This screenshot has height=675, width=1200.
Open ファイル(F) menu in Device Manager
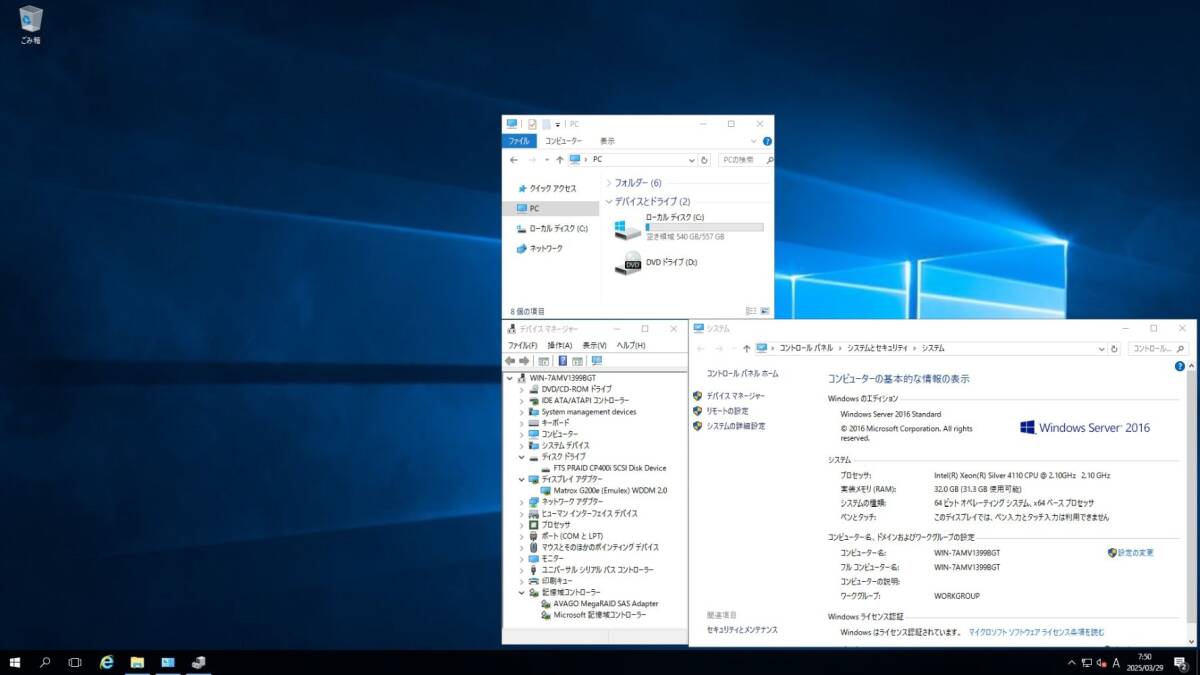click(522, 345)
